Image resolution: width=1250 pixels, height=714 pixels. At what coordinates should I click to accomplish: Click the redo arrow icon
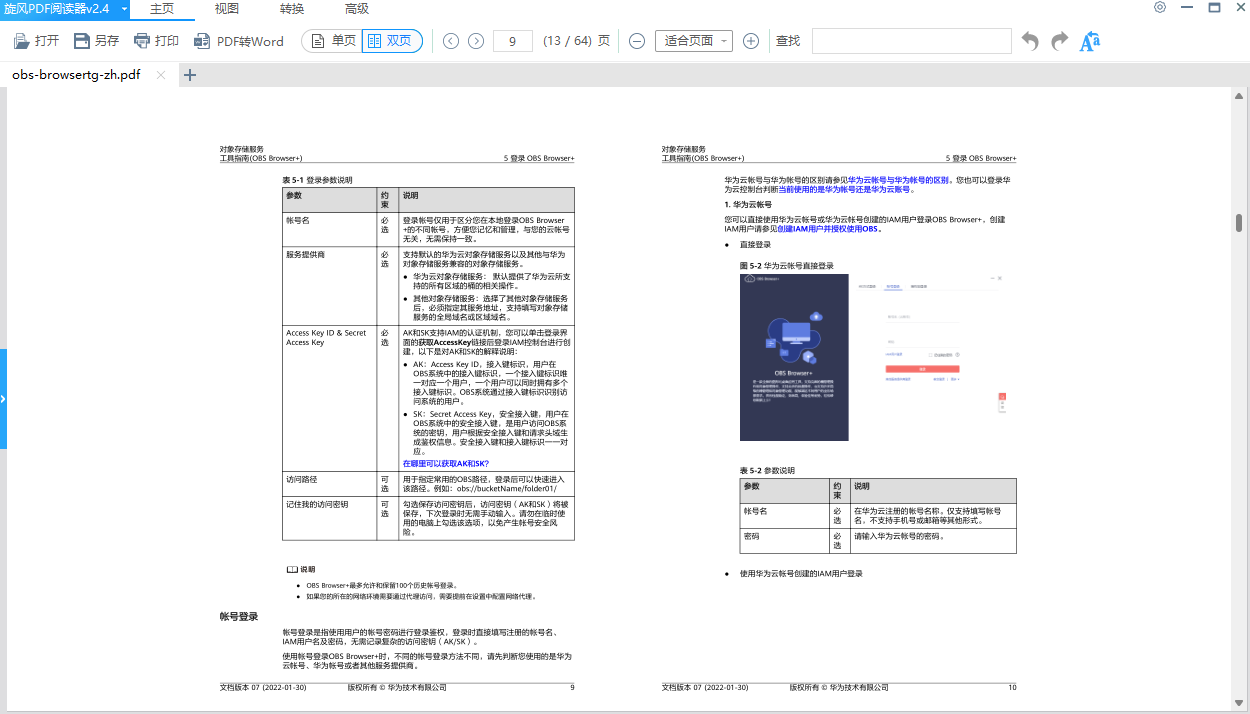click(x=1059, y=41)
